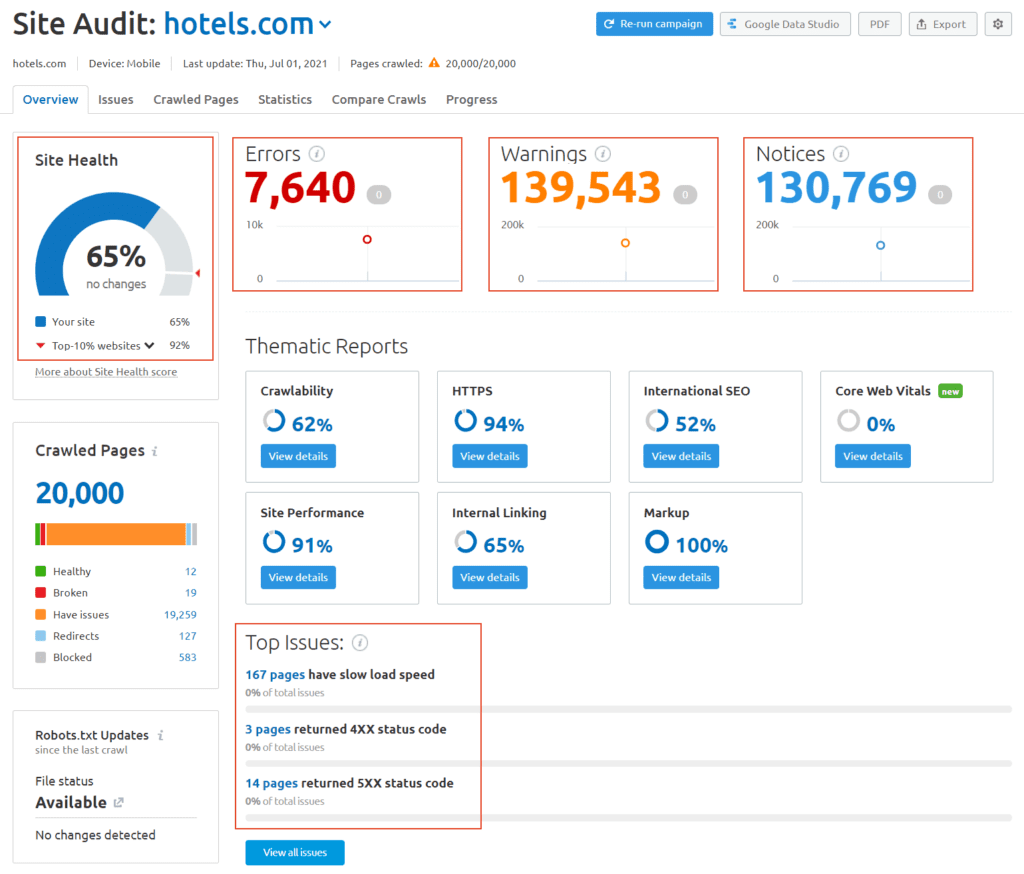
Task: View details for Core Web Vitals
Action: point(872,456)
